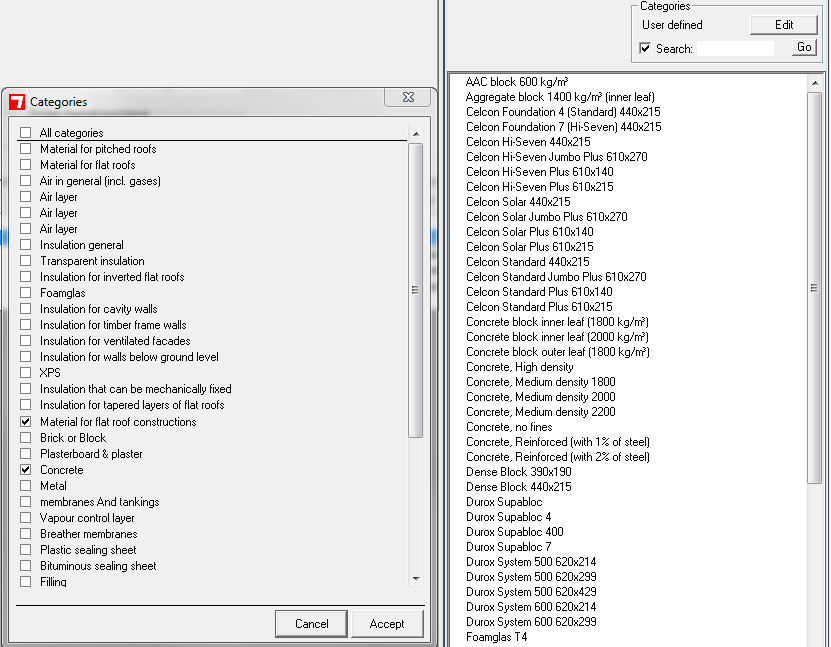Select Celcon Solar 440x215 entry
831x647 pixels.
pyautogui.click(x=518, y=202)
